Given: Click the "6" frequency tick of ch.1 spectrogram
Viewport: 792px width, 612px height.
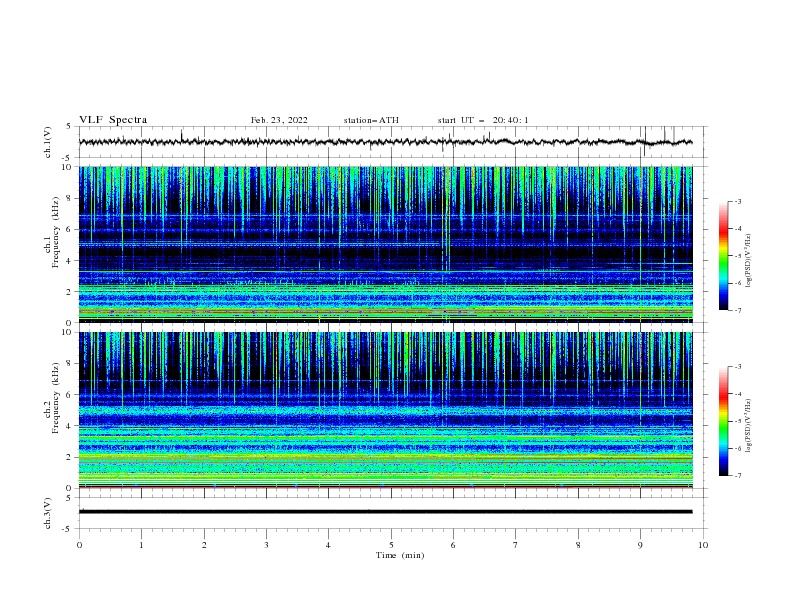Looking at the screenshot, I should click(x=70, y=229).
